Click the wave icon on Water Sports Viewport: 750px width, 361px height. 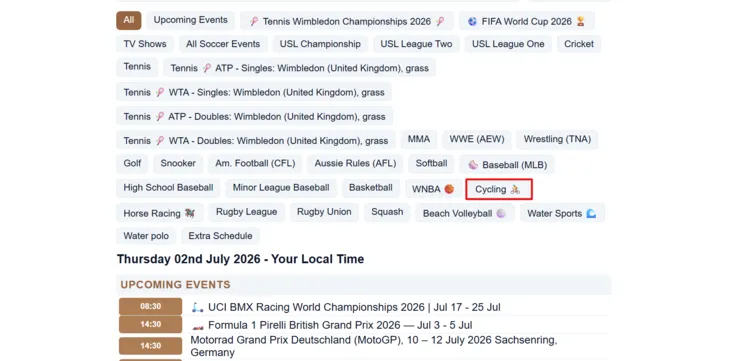pos(591,213)
